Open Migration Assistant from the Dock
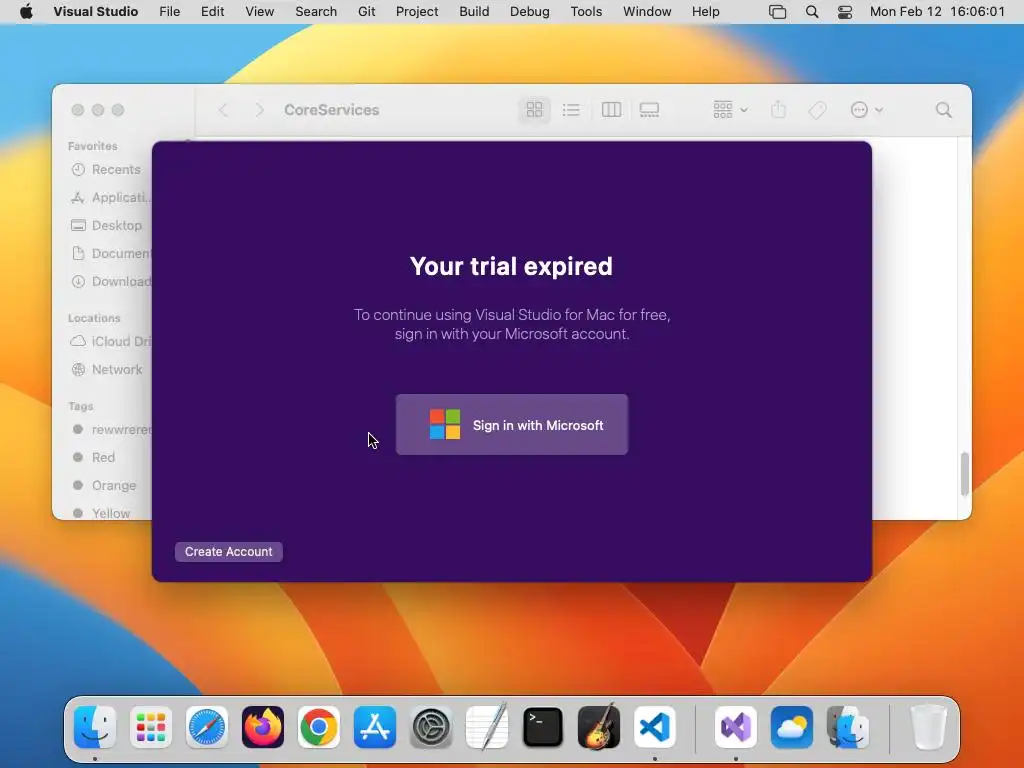The image size is (1024, 768). tap(848, 727)
